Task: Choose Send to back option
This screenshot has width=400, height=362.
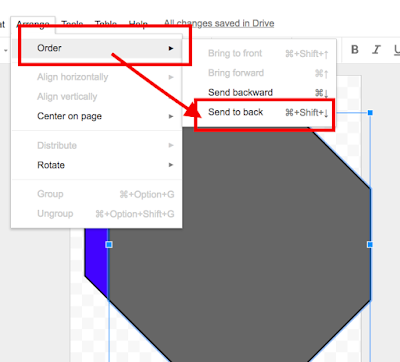Action: [x=265, y=113]
